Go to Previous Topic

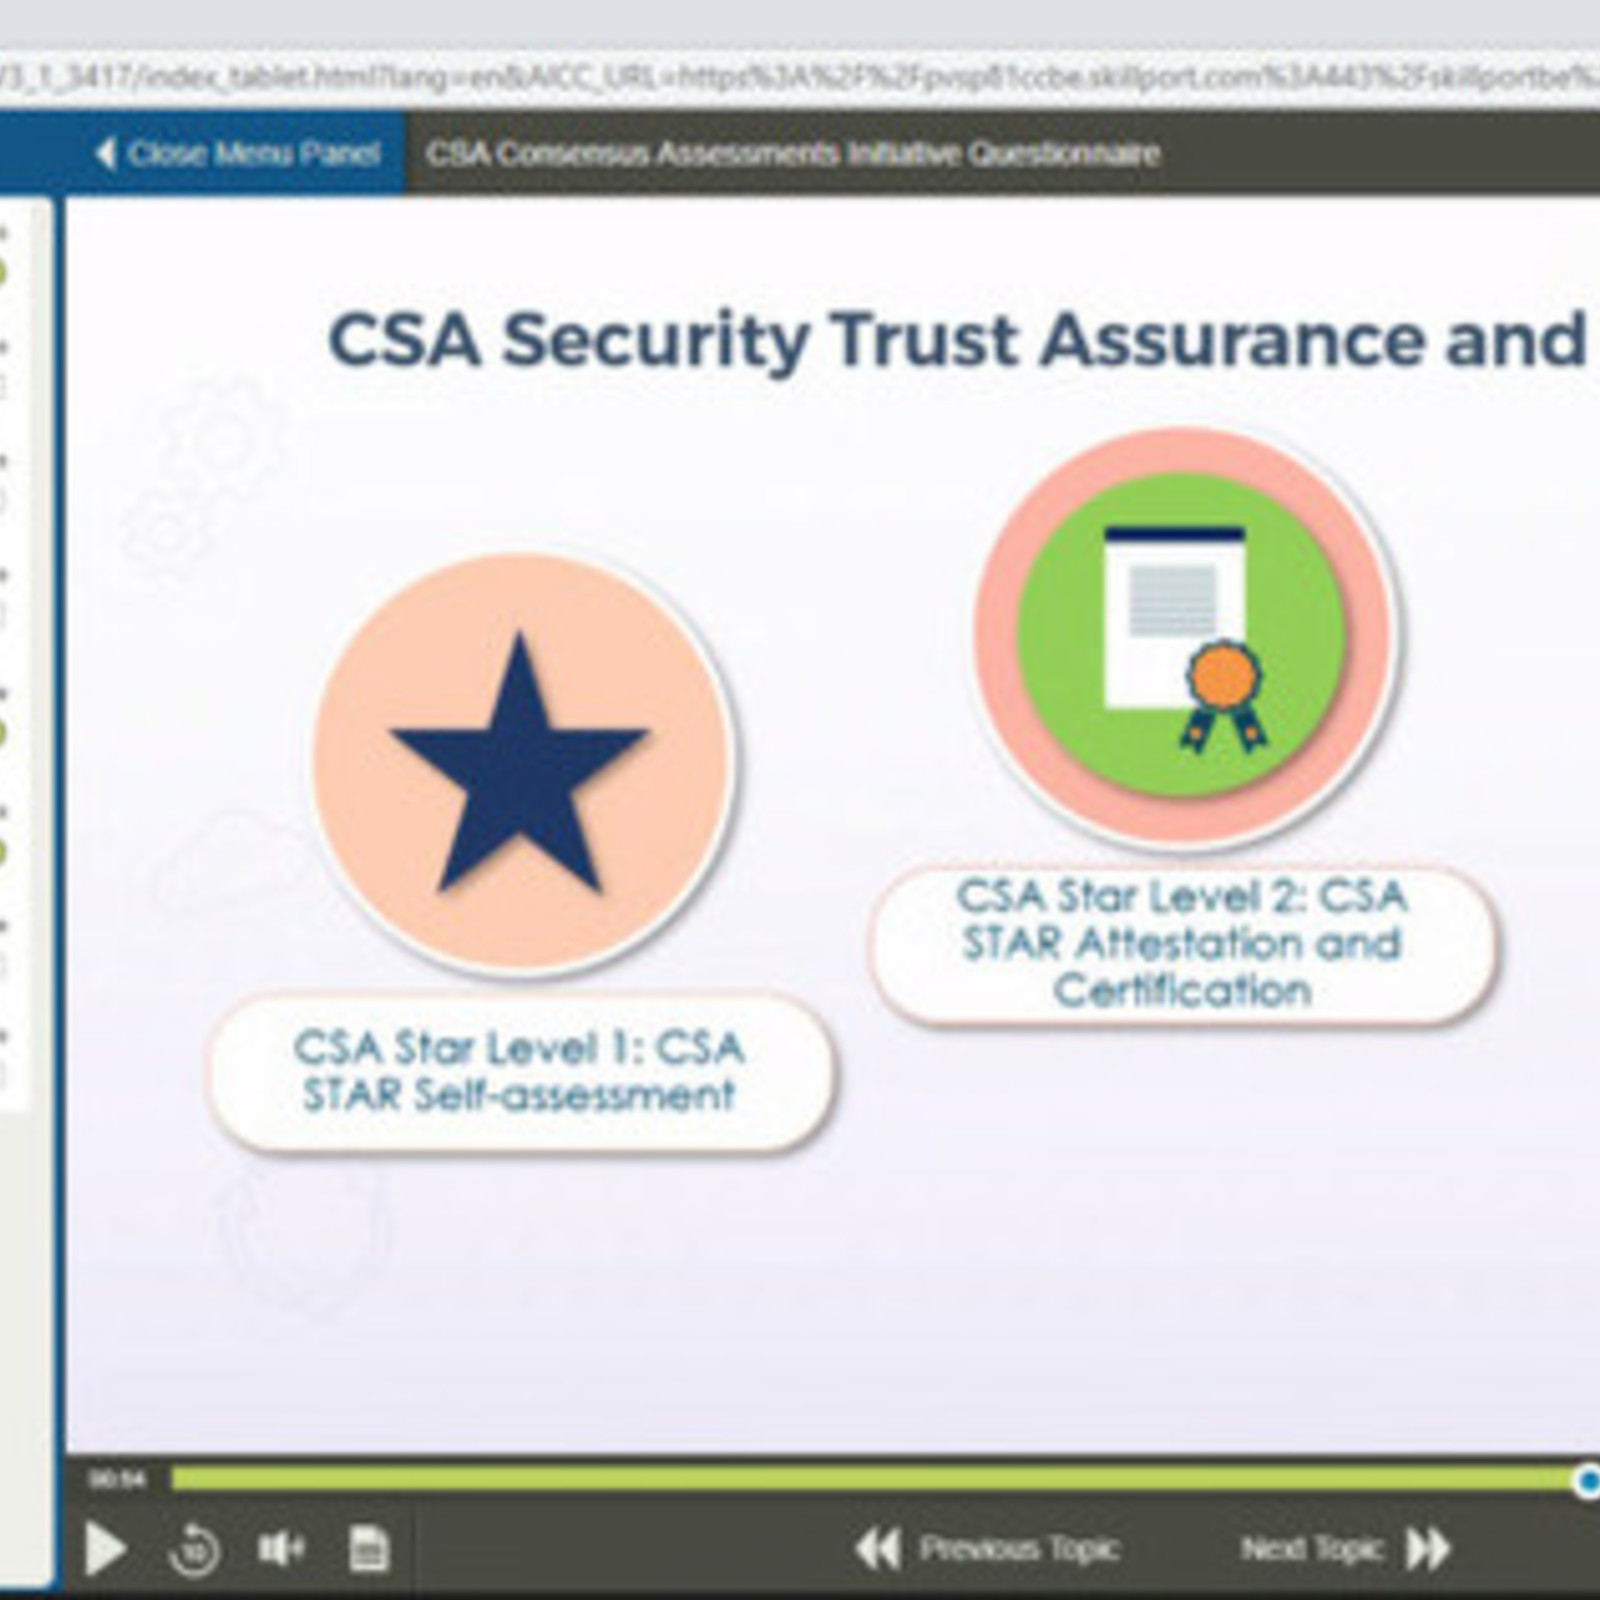pos(986,1549)
